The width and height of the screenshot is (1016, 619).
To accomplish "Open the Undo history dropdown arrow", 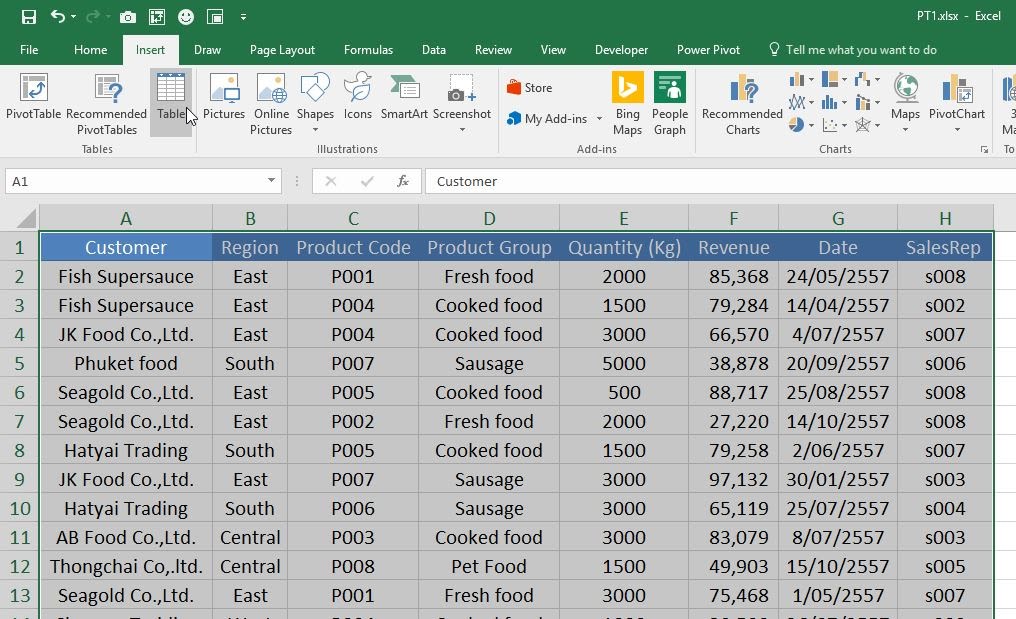I will pos(73,17).
